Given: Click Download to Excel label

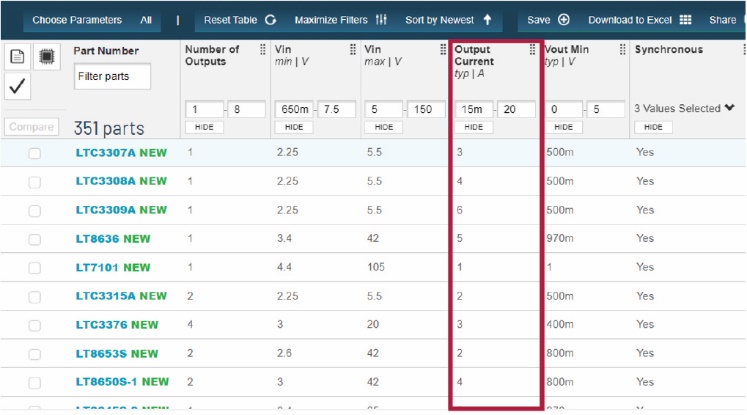Looking at the screenshot, I should click(629, 20).
